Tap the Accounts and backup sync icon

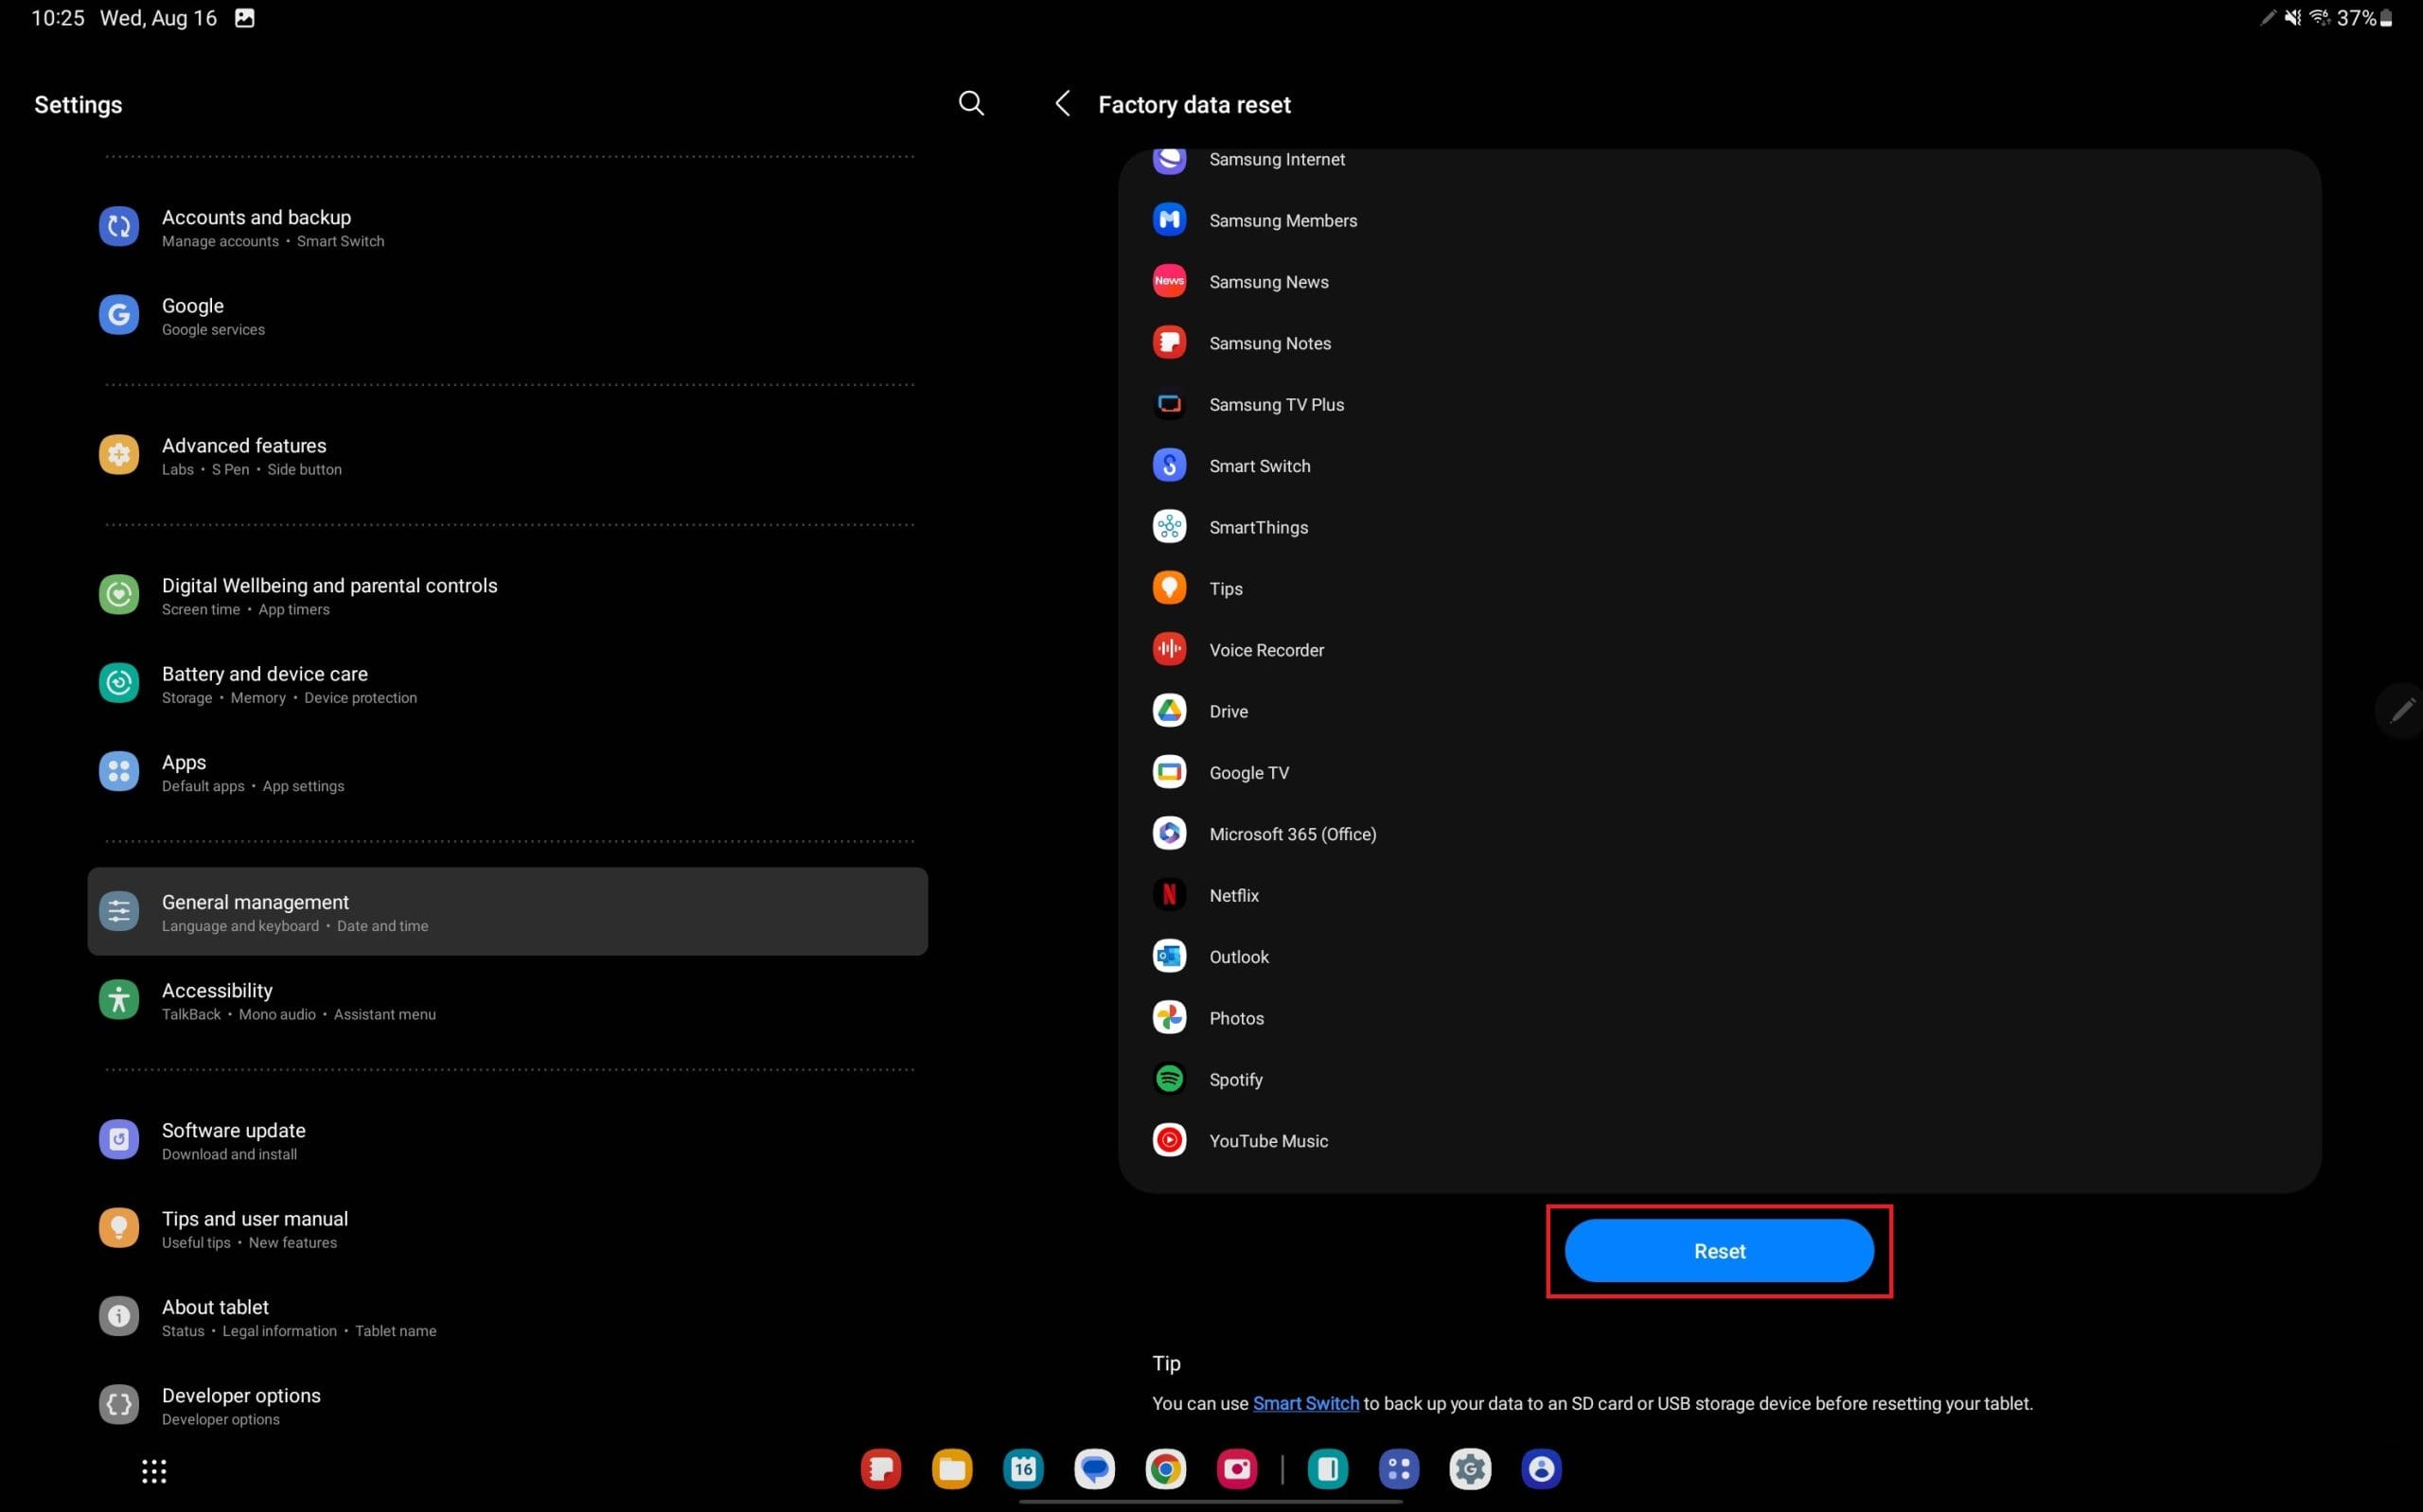118,226
